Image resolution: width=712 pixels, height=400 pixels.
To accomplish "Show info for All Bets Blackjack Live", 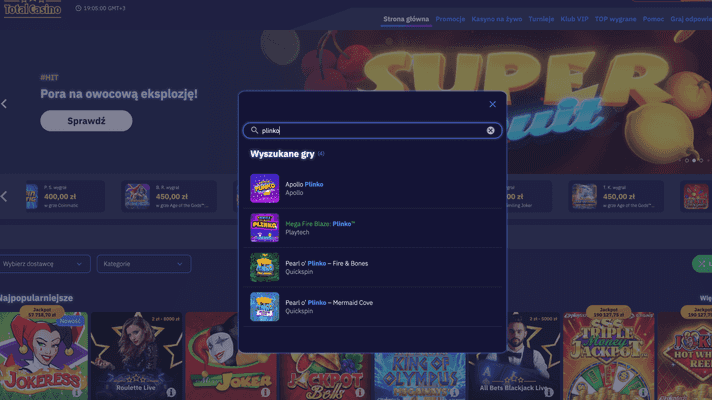I will 549,392.
